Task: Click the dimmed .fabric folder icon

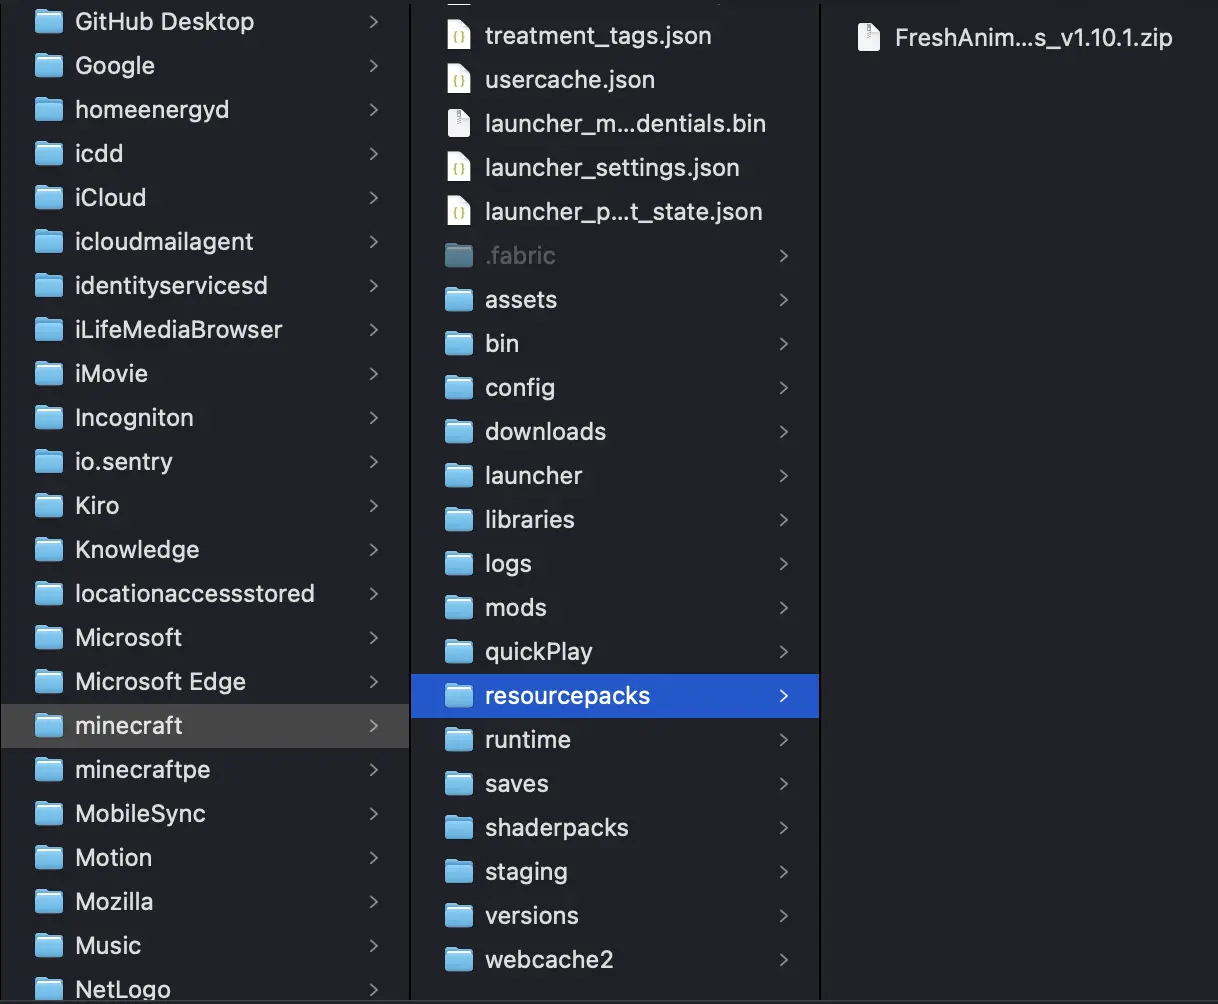Action: pyautogui.click(x=459, y=255)
